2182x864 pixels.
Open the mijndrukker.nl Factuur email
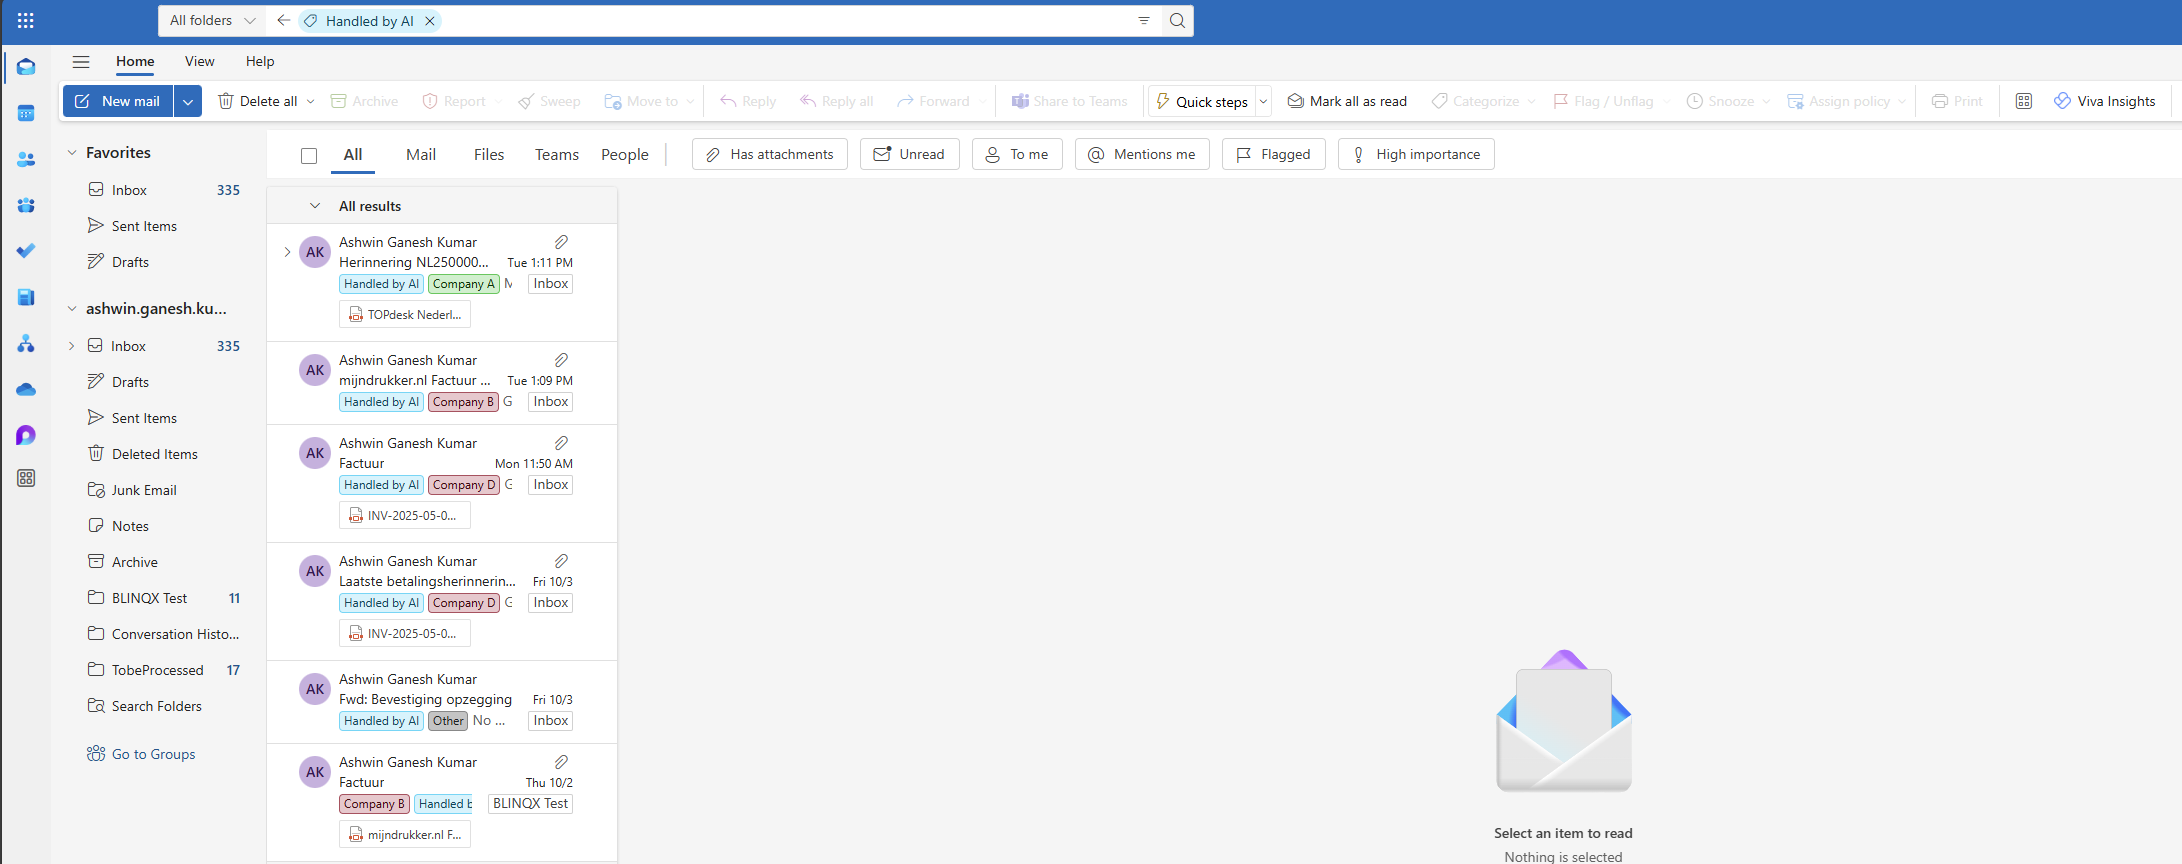442,383
